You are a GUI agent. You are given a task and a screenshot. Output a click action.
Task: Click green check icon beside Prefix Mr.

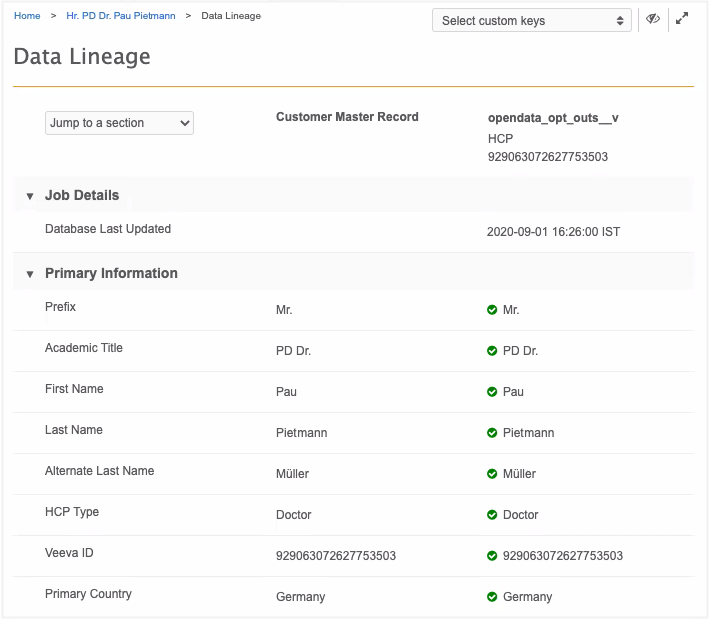click(492, 310)
